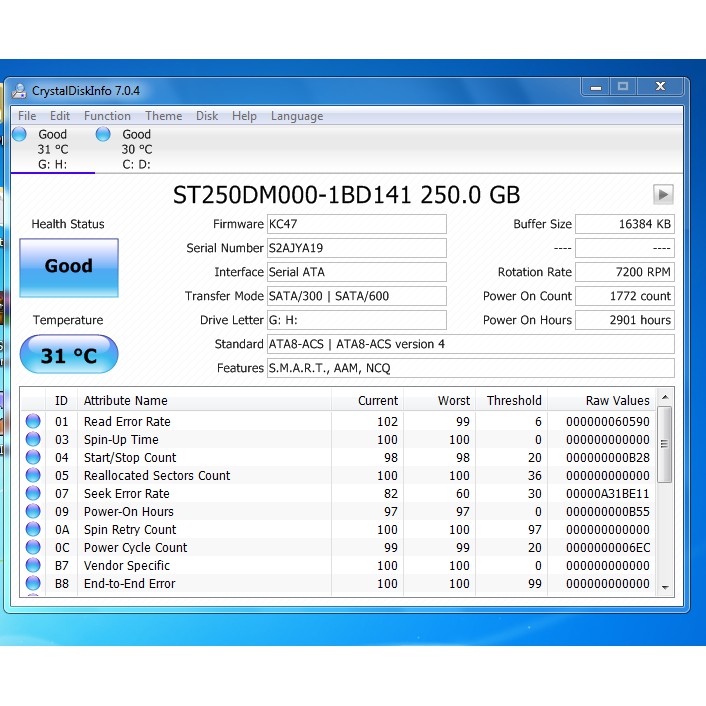Click the Seek Error Rate status orb
Viewport: 706px width, 706px height.
coord(33,494)
